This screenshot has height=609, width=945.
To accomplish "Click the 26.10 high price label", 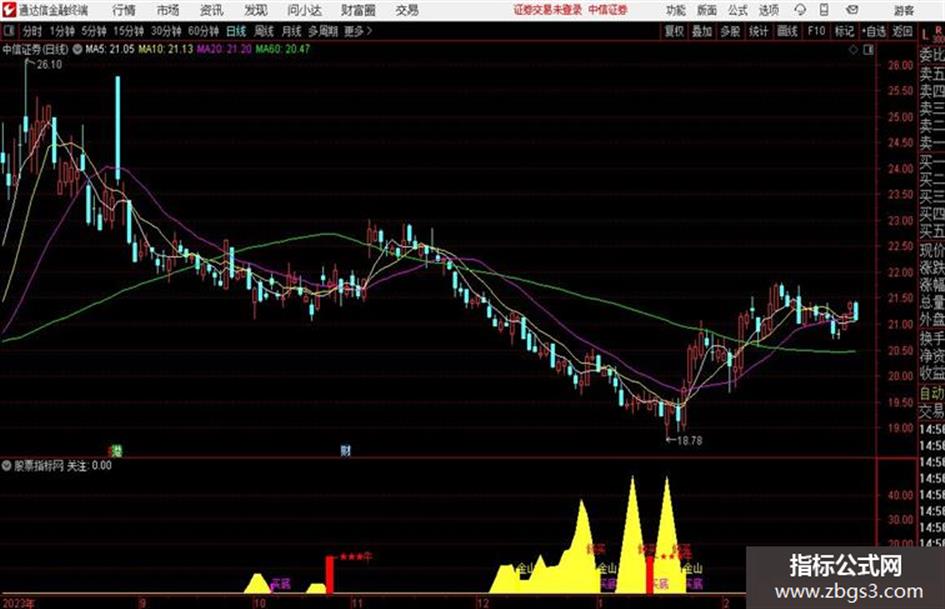I will [x=49, y=65].
